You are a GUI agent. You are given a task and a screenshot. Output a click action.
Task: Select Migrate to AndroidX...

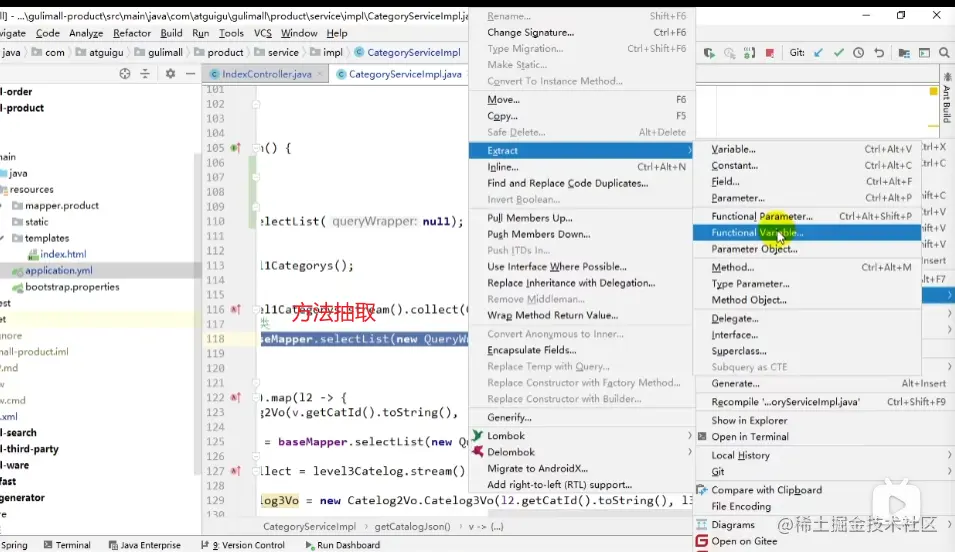click(x=582, y=469)
